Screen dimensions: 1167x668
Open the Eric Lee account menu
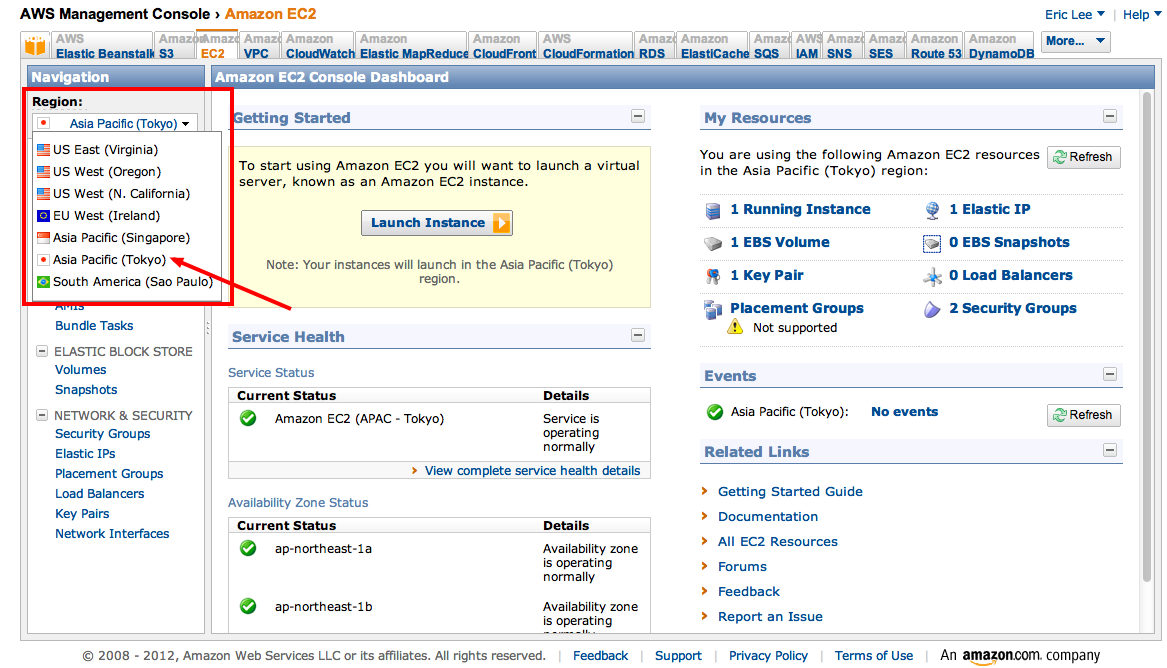(x=1075, y=14)
